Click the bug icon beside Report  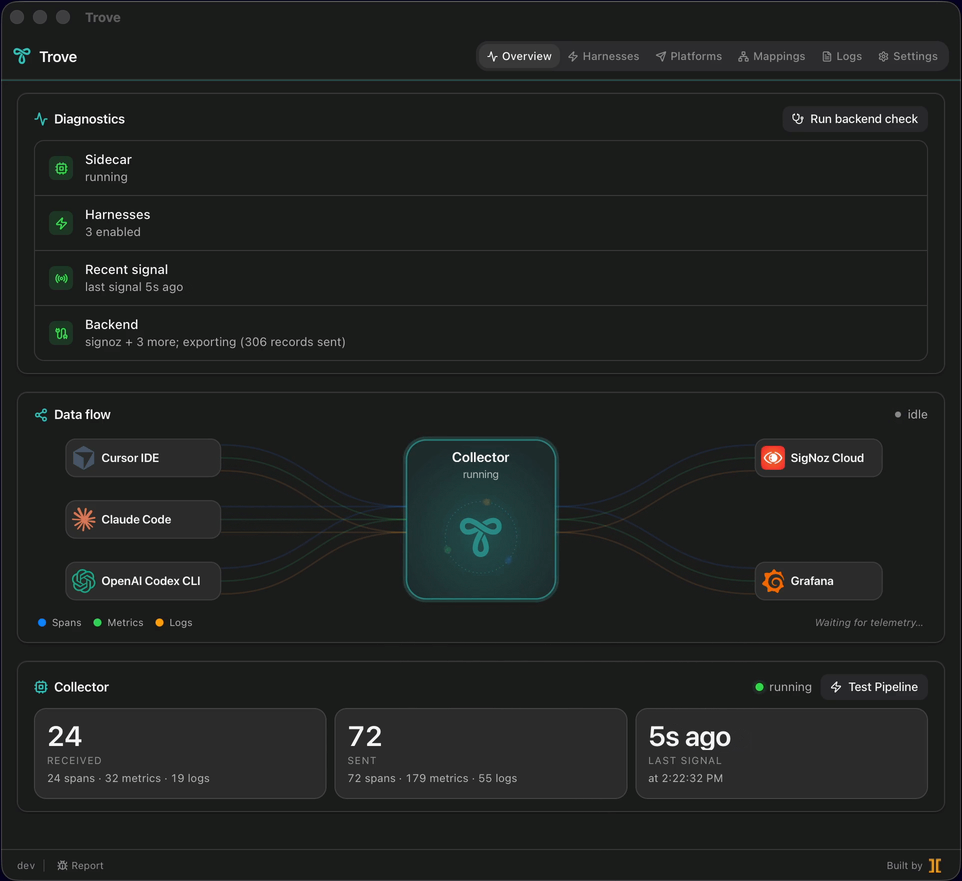[62, 866]
